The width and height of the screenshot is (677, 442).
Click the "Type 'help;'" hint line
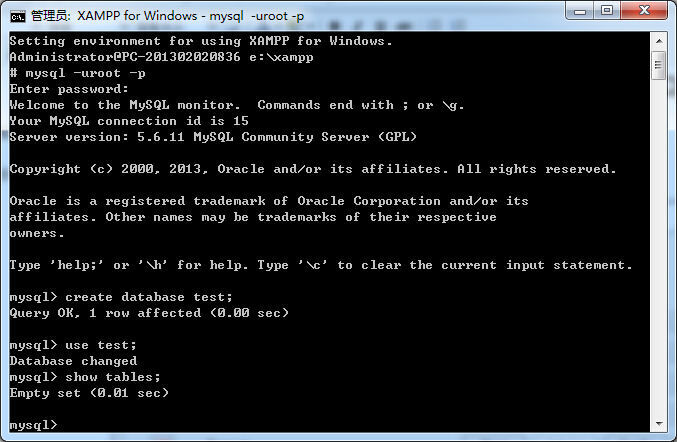(x=321, y=265)
